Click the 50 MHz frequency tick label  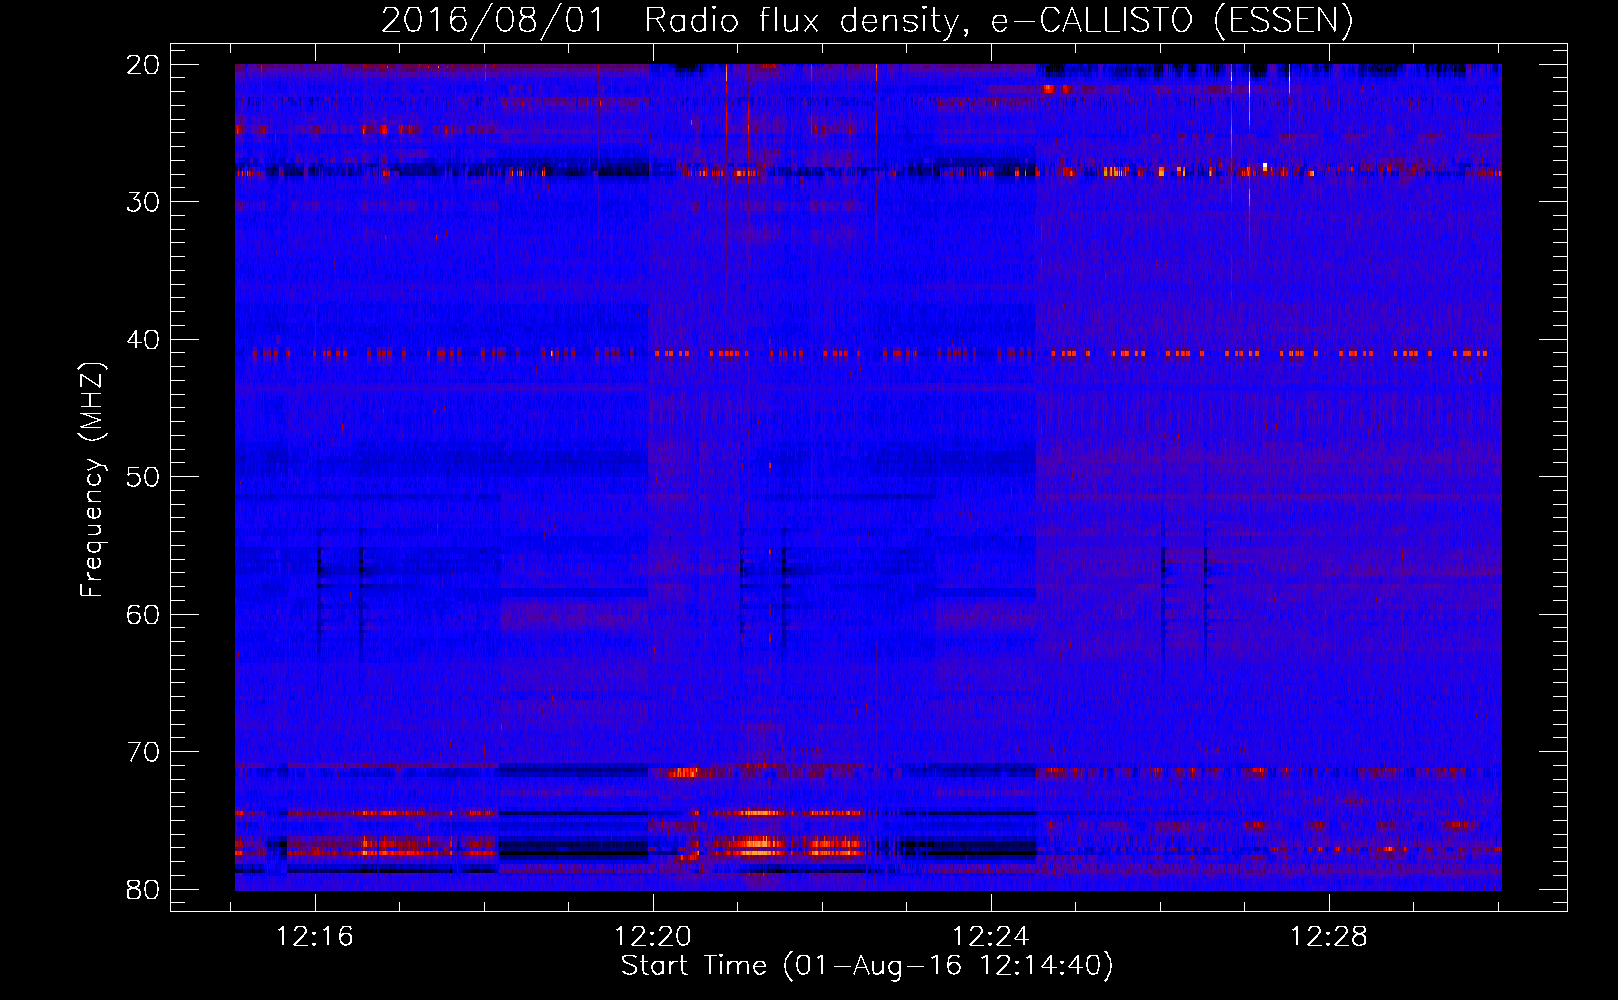pyautogui.click(x=144, y=477)
